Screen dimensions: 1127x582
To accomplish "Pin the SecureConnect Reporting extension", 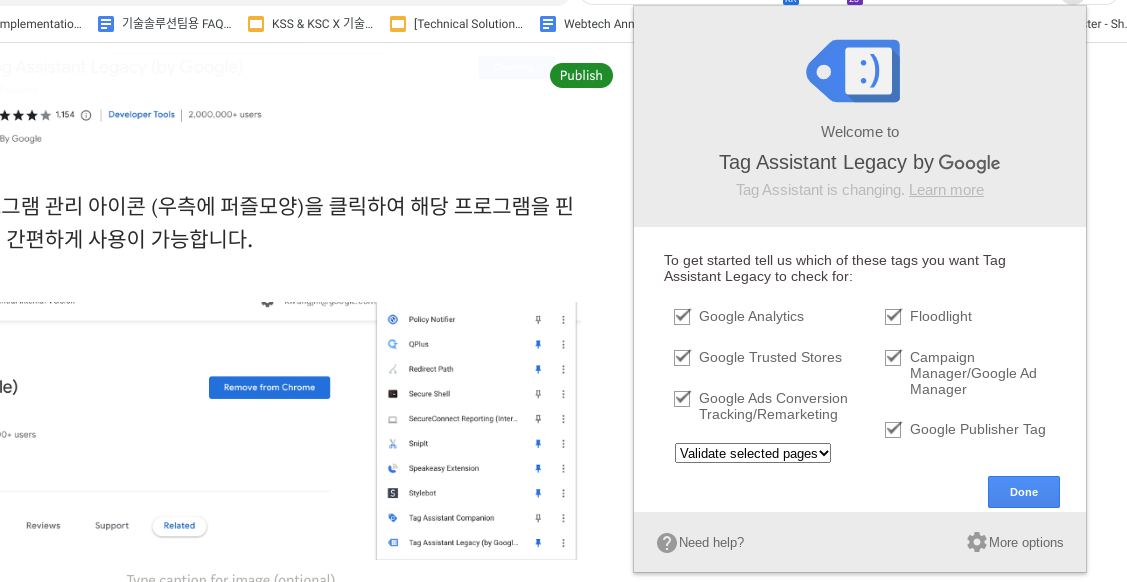I will (538, 419).
